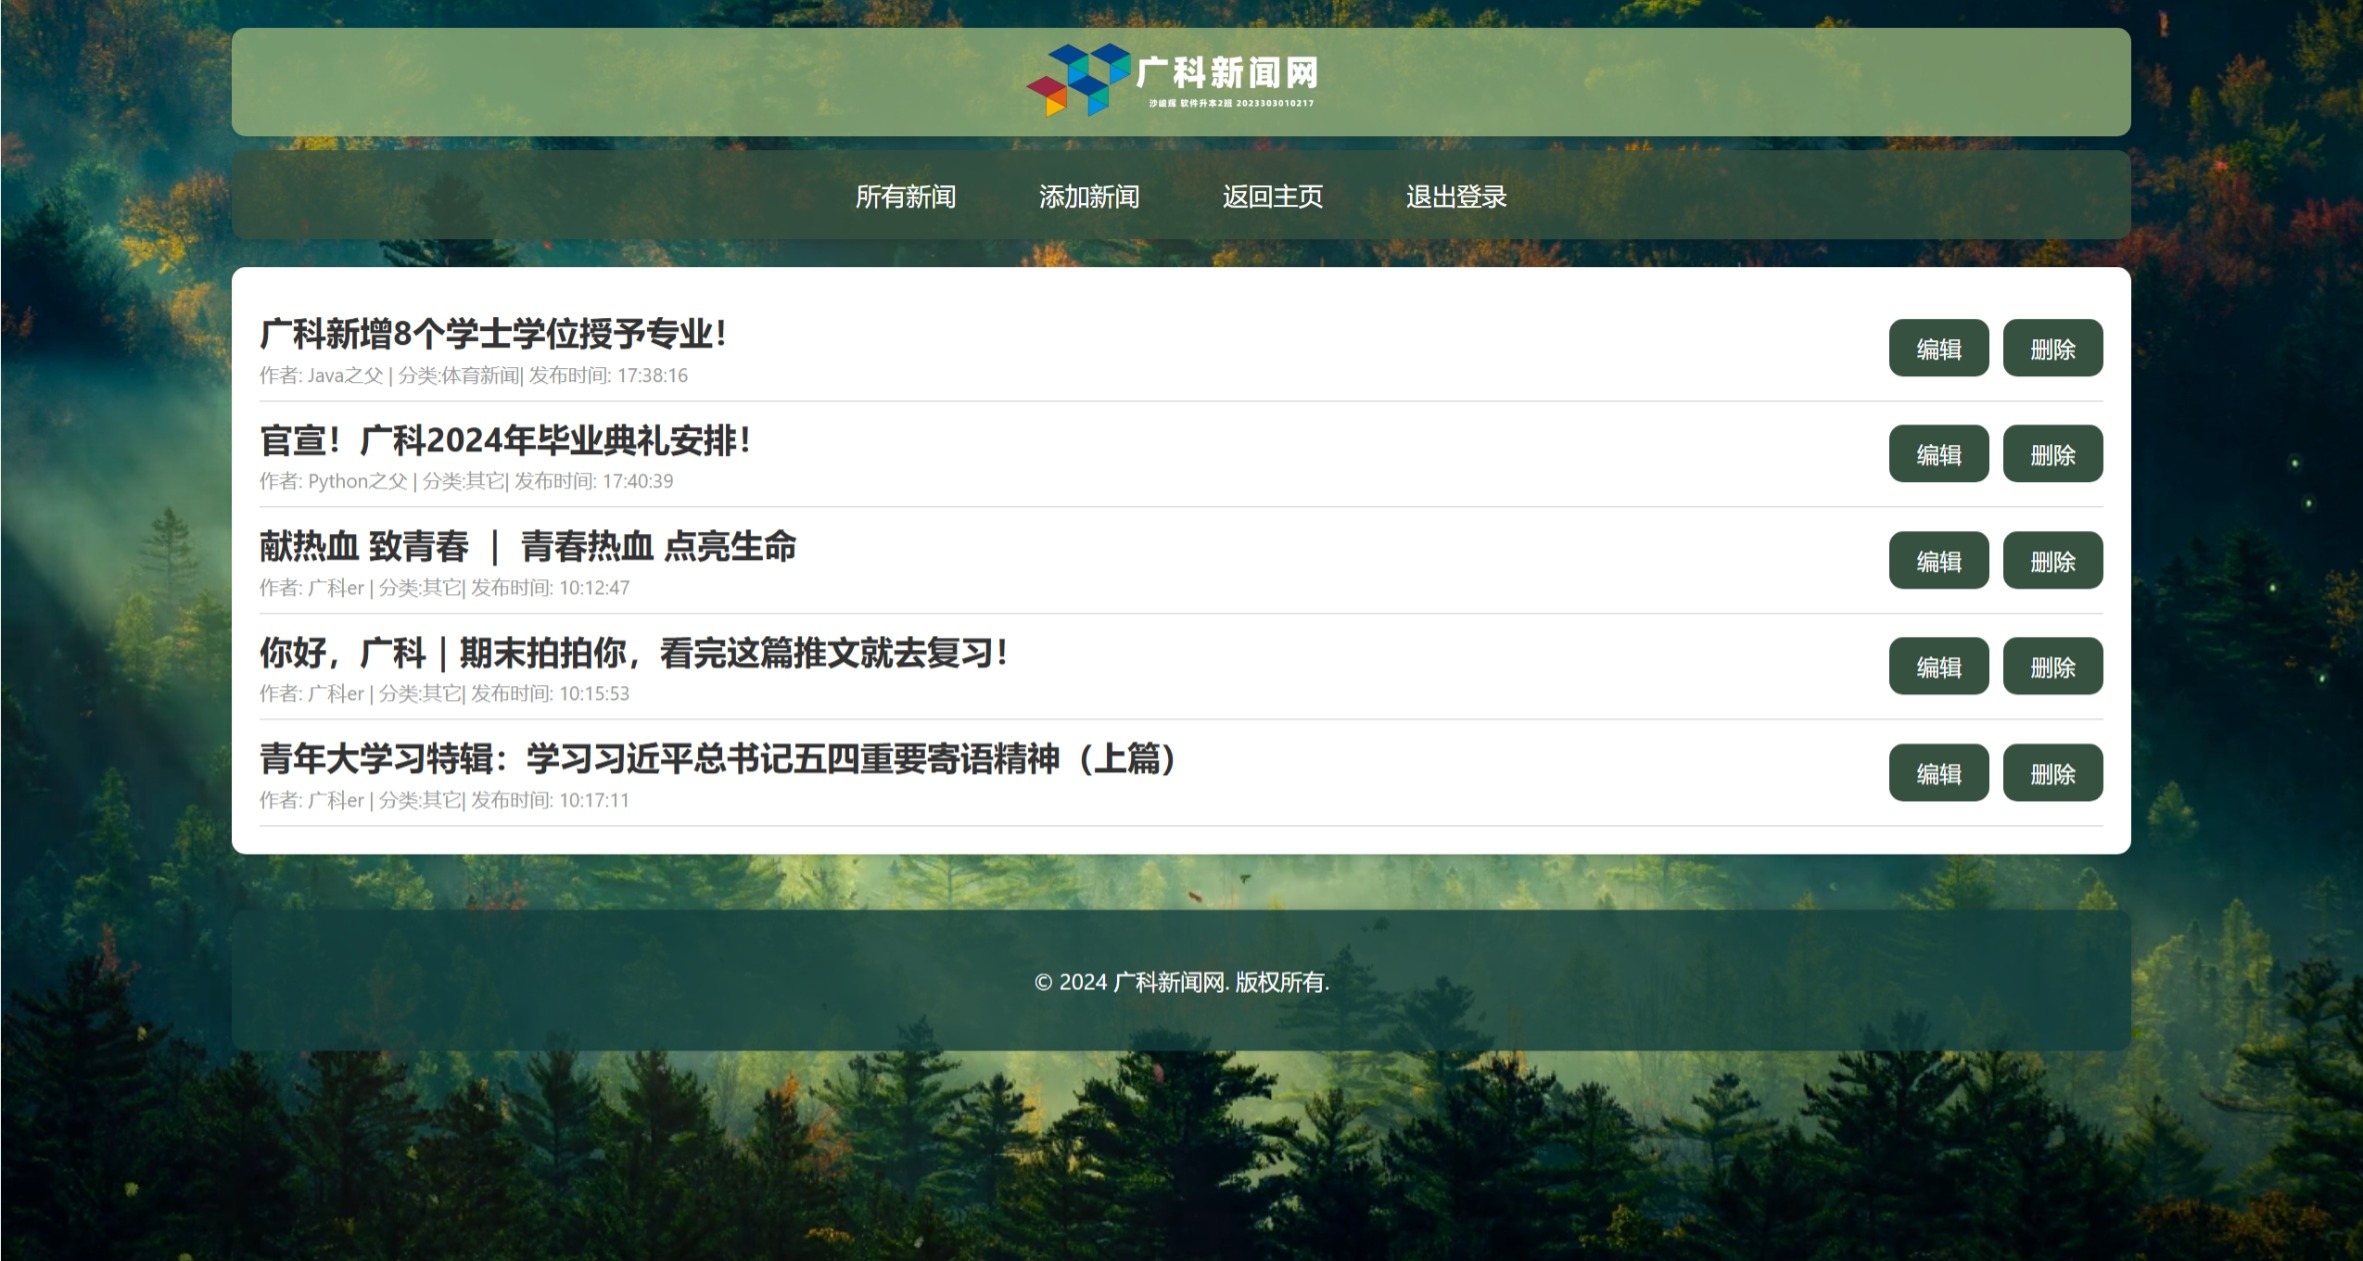Click 删除 beside 期末拍拍你 article
Screen dimensions: 2363x1261
2052,667
